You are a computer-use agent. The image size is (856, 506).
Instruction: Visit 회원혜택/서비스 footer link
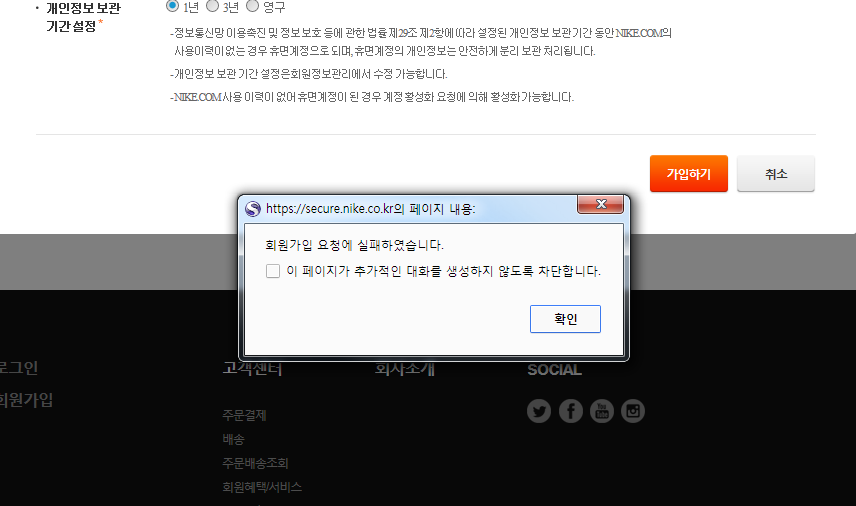click(x=262, y=487)
